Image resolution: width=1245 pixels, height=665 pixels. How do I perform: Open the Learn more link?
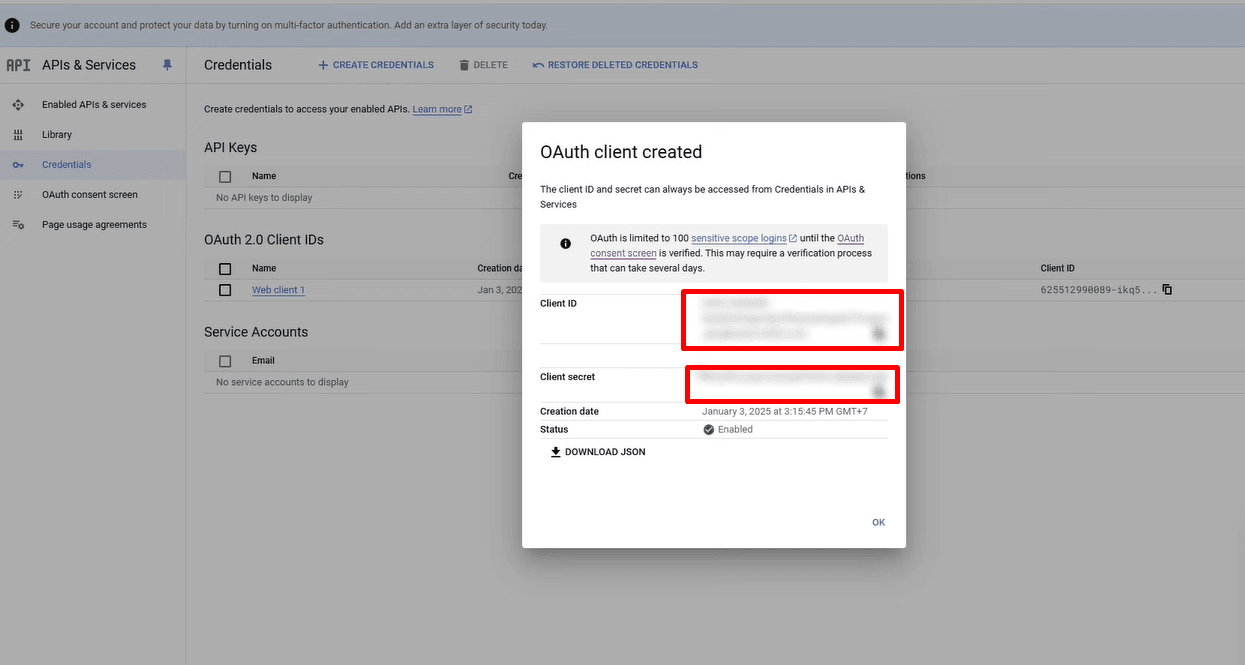tap(442, 109)
